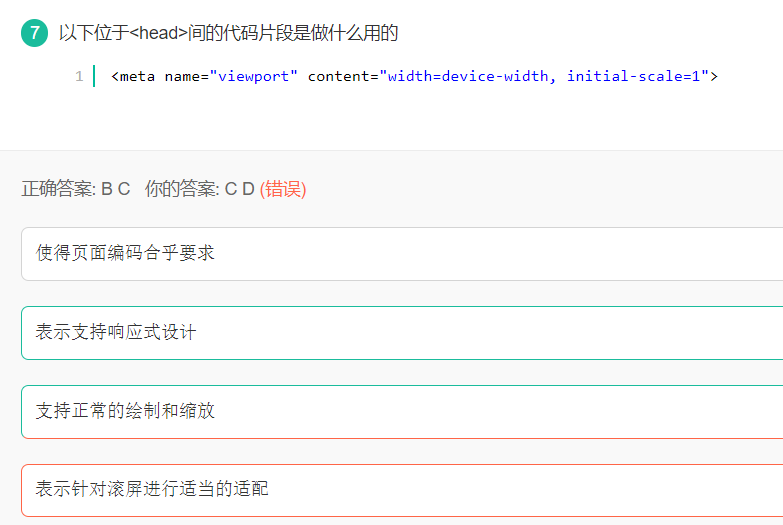Click the red (错误) label

click(283, 189)
